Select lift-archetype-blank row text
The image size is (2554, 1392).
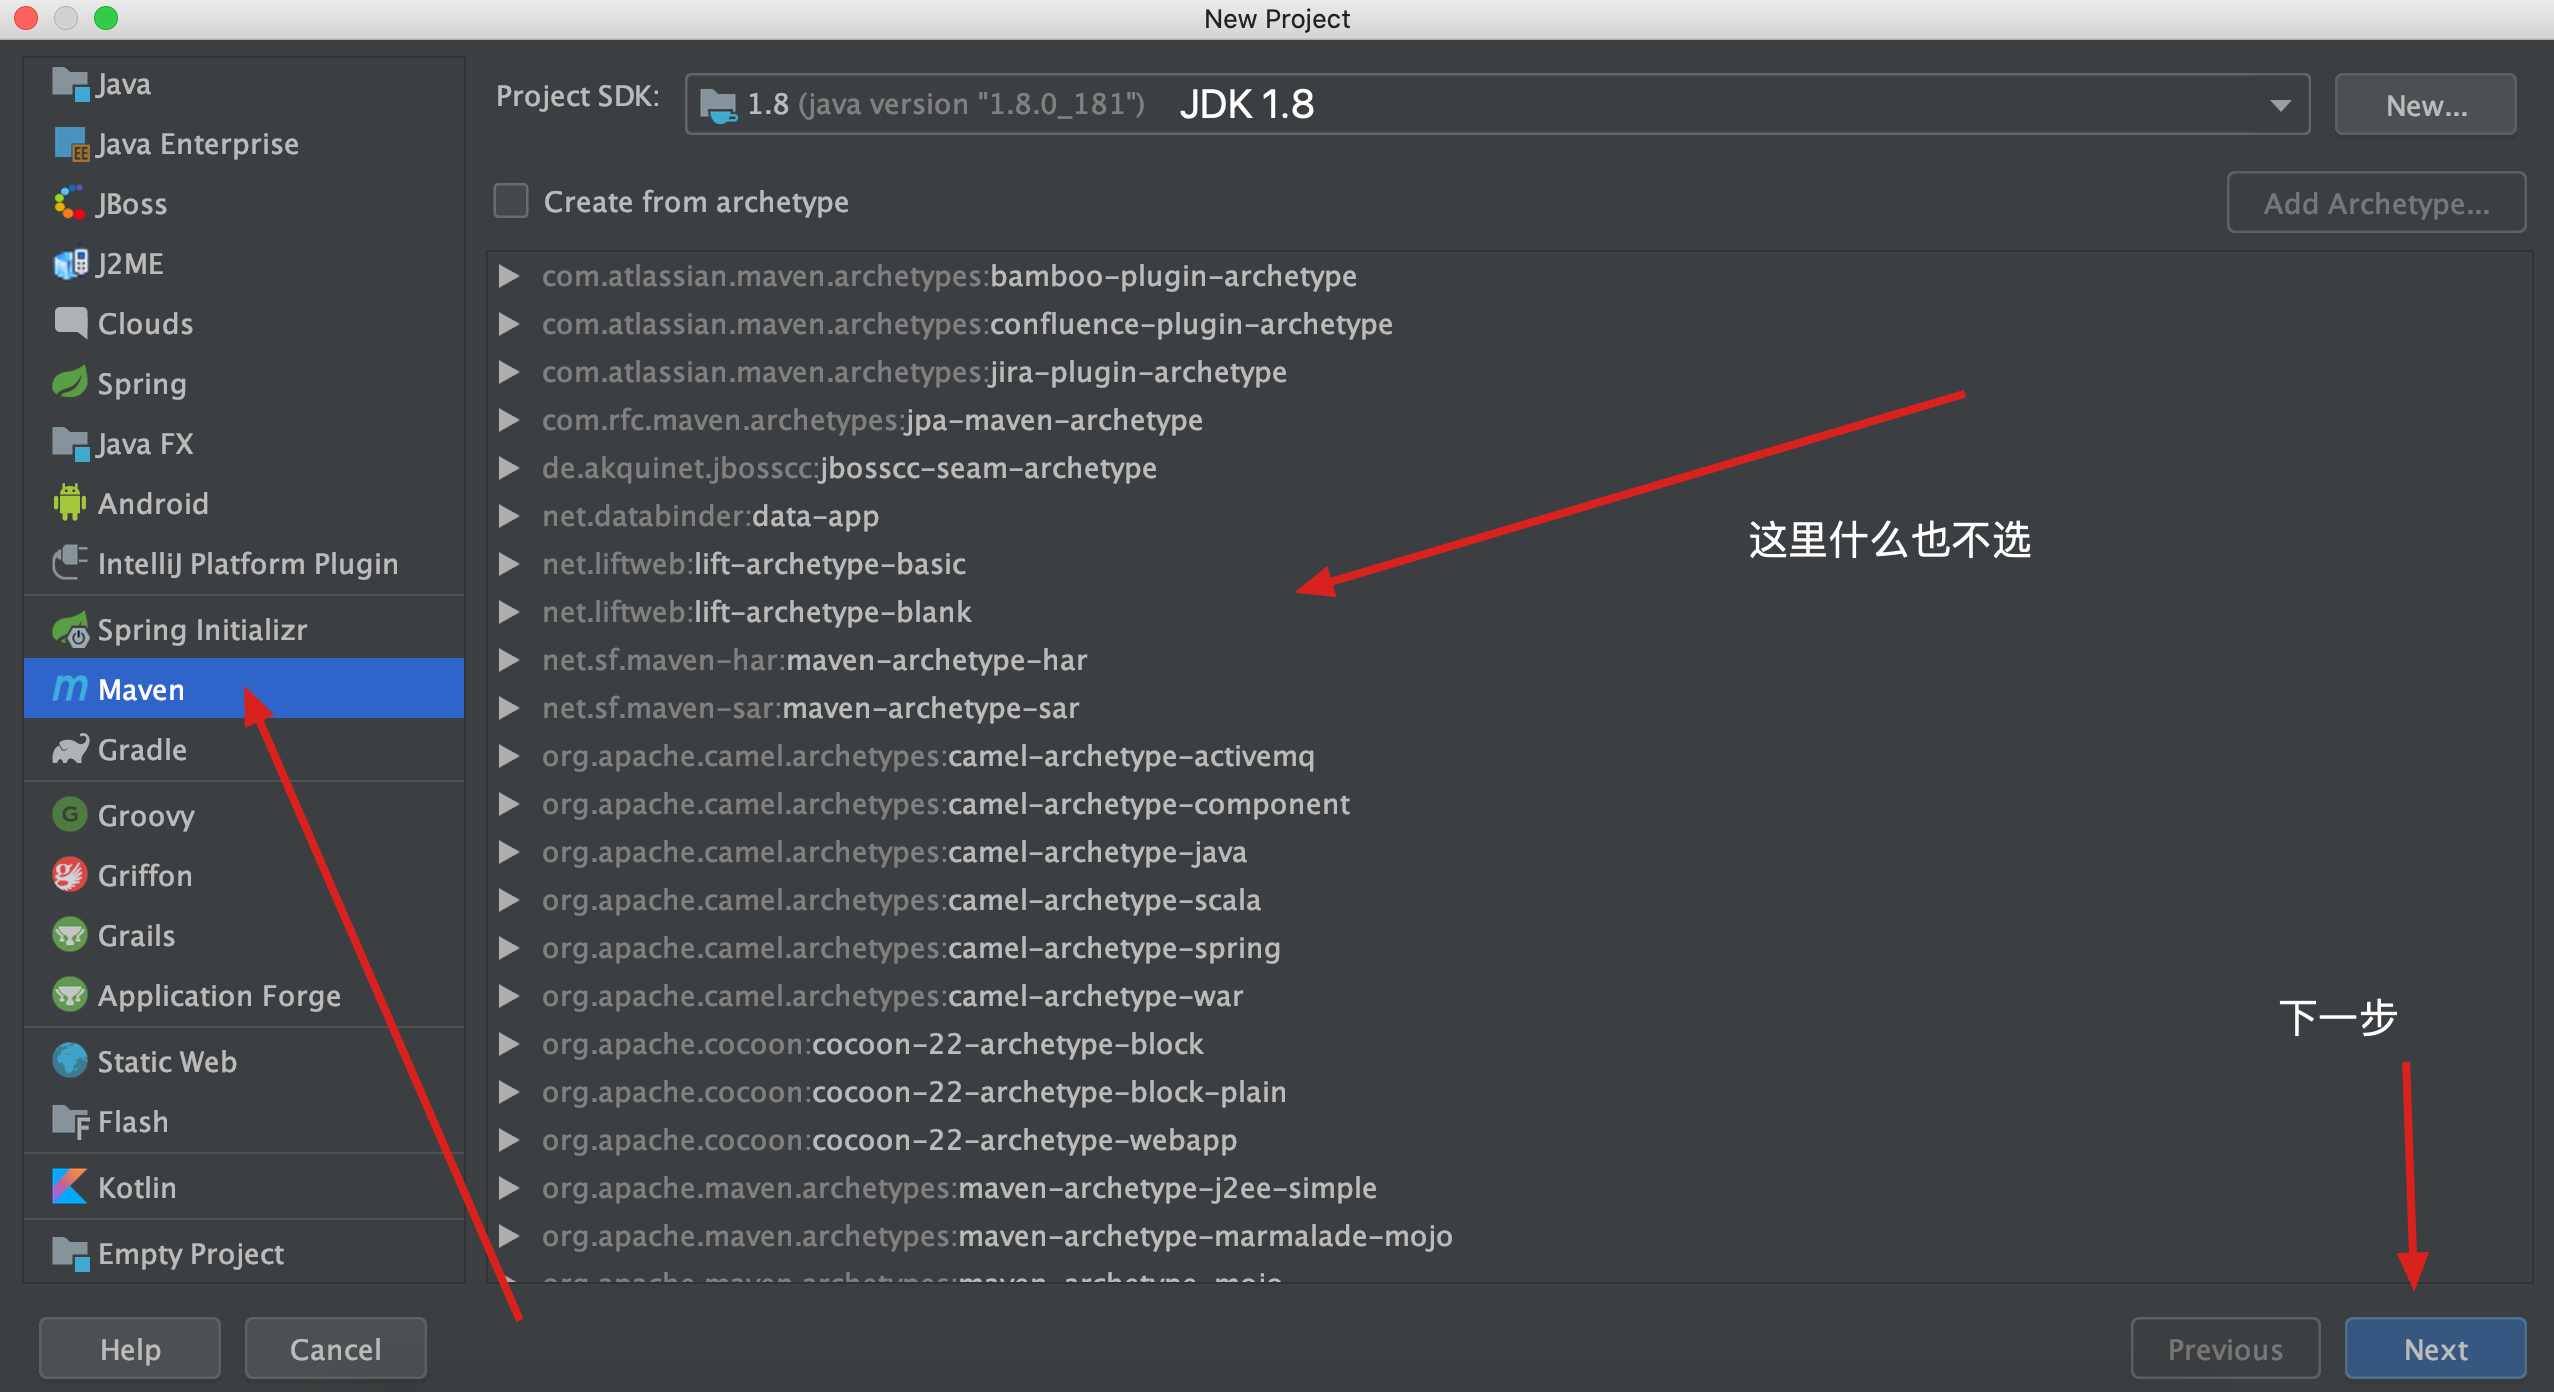(x=757, y=612)
